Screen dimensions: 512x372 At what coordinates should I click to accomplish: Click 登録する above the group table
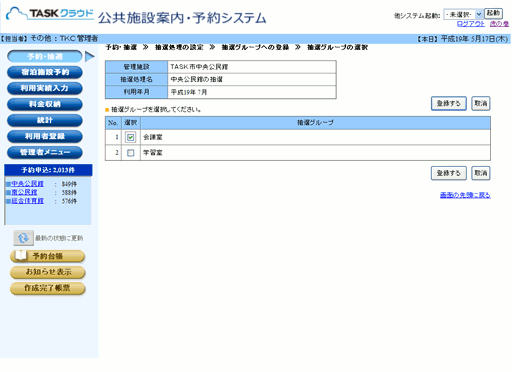point(449,103)
